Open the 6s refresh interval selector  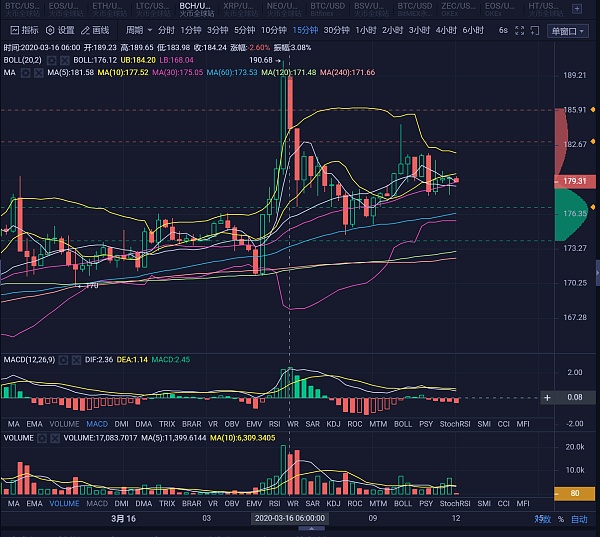[503, 30]
